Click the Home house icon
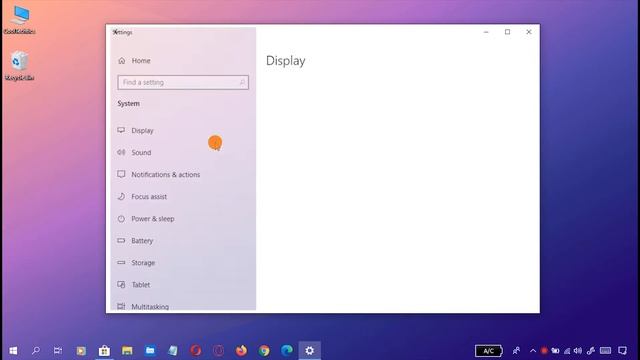640x360 pixels. point(122,60)
